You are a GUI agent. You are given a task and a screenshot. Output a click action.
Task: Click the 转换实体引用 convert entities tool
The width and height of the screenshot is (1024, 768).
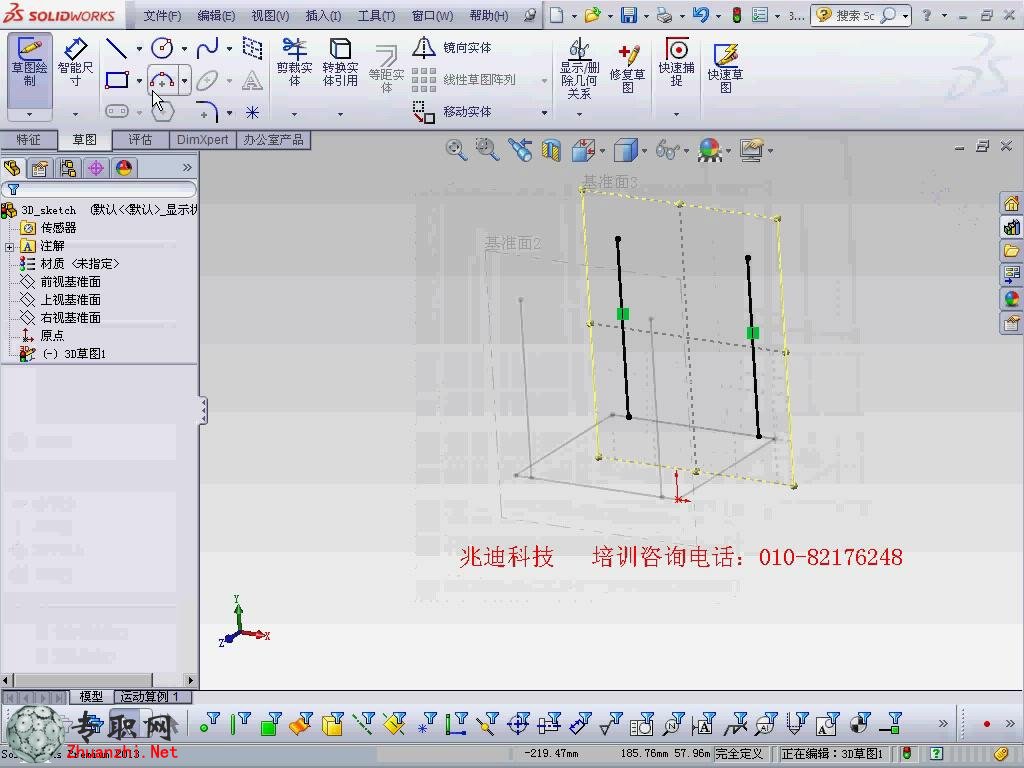click(340, 63)
